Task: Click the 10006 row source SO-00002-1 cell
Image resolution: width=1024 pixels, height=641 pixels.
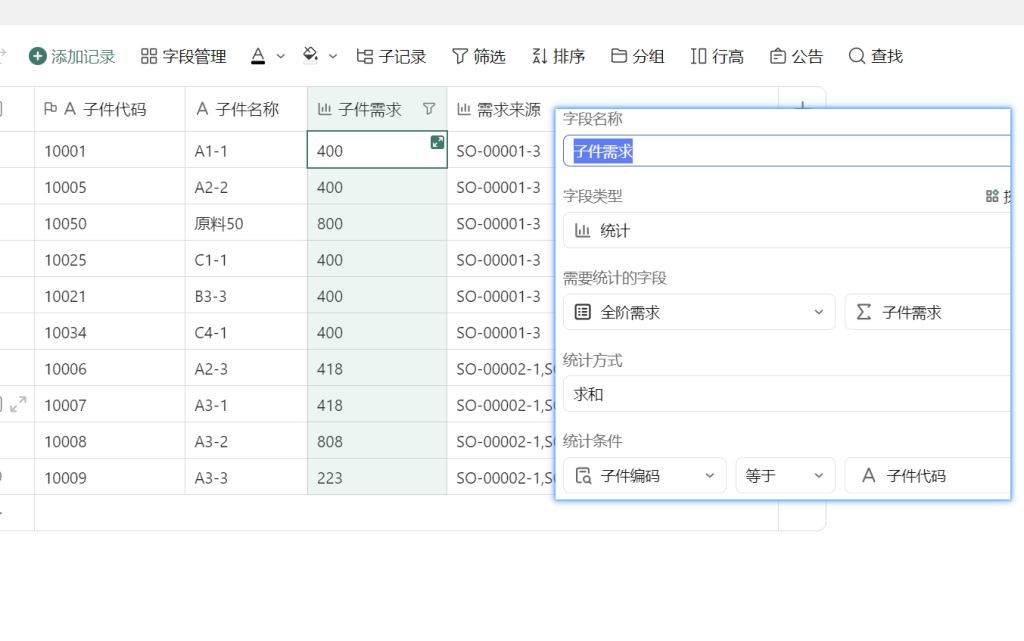Action: pos(501,369)
